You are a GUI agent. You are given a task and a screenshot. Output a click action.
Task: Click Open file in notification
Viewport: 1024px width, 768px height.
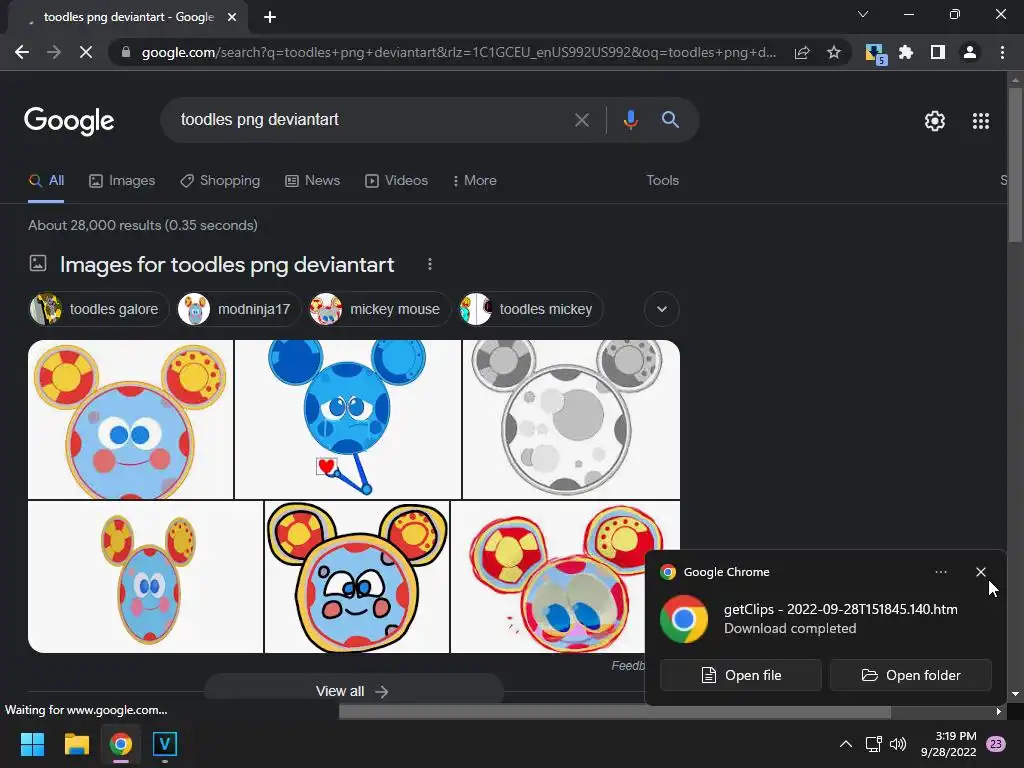click(x=741, y=675)
